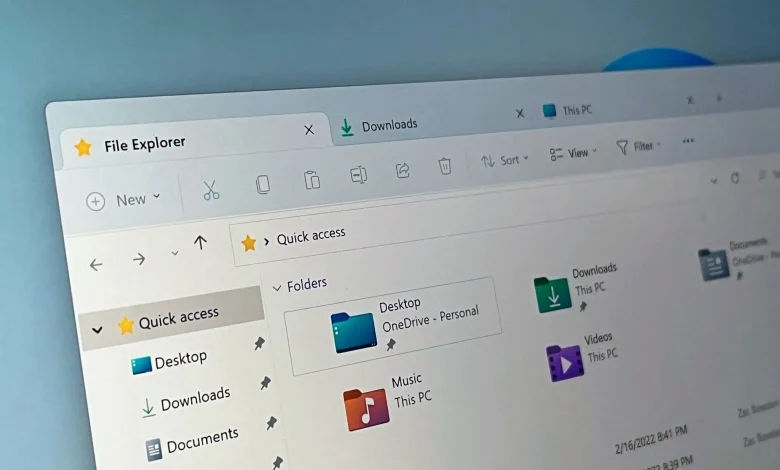Open the Documents folder tile
Viewport: 780px width, 470px height.
tap(737, 259)
